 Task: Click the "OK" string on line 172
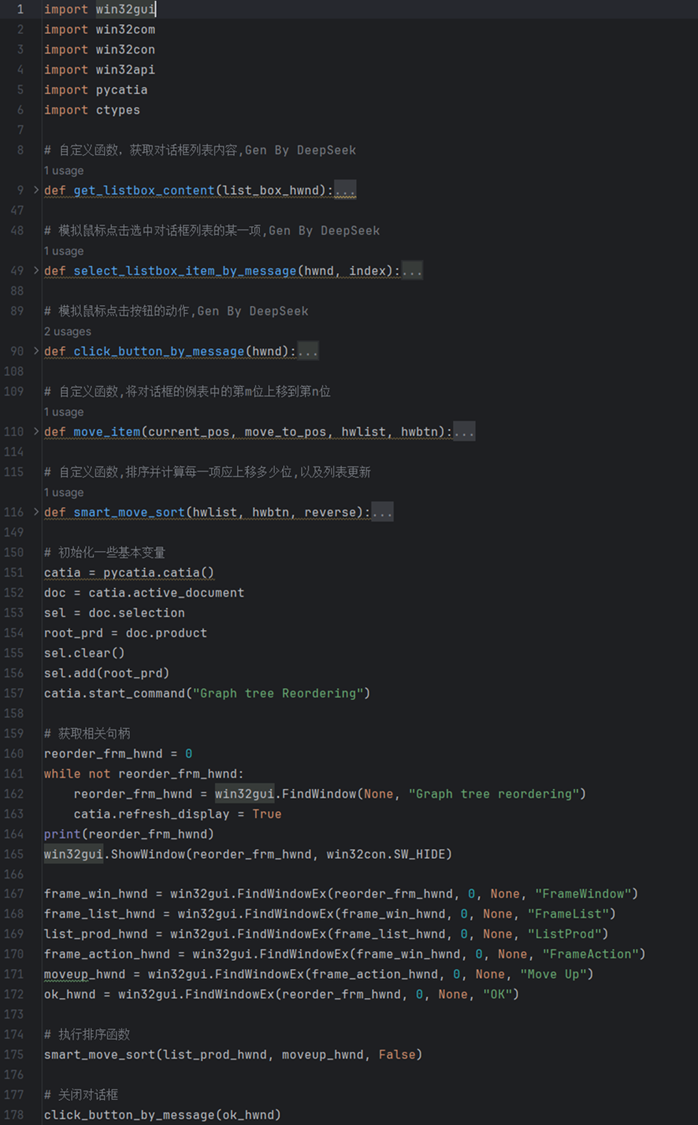tap(497, 994)
